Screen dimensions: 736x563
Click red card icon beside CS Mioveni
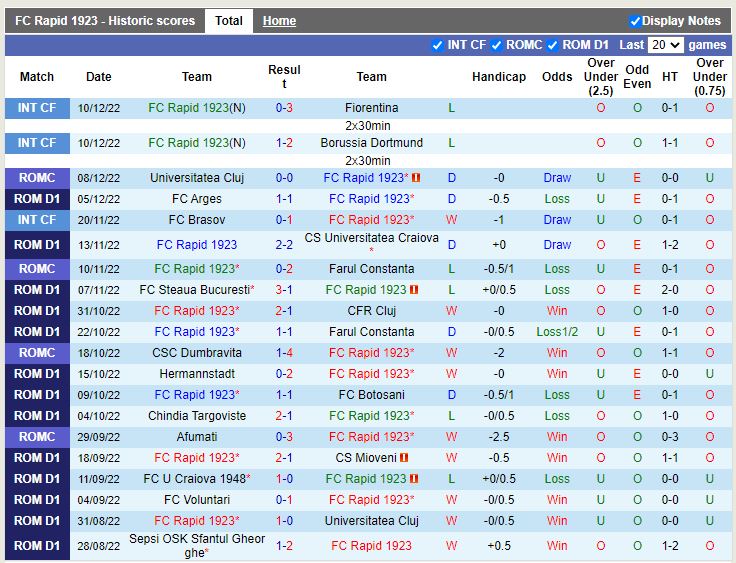click(404, 458)
